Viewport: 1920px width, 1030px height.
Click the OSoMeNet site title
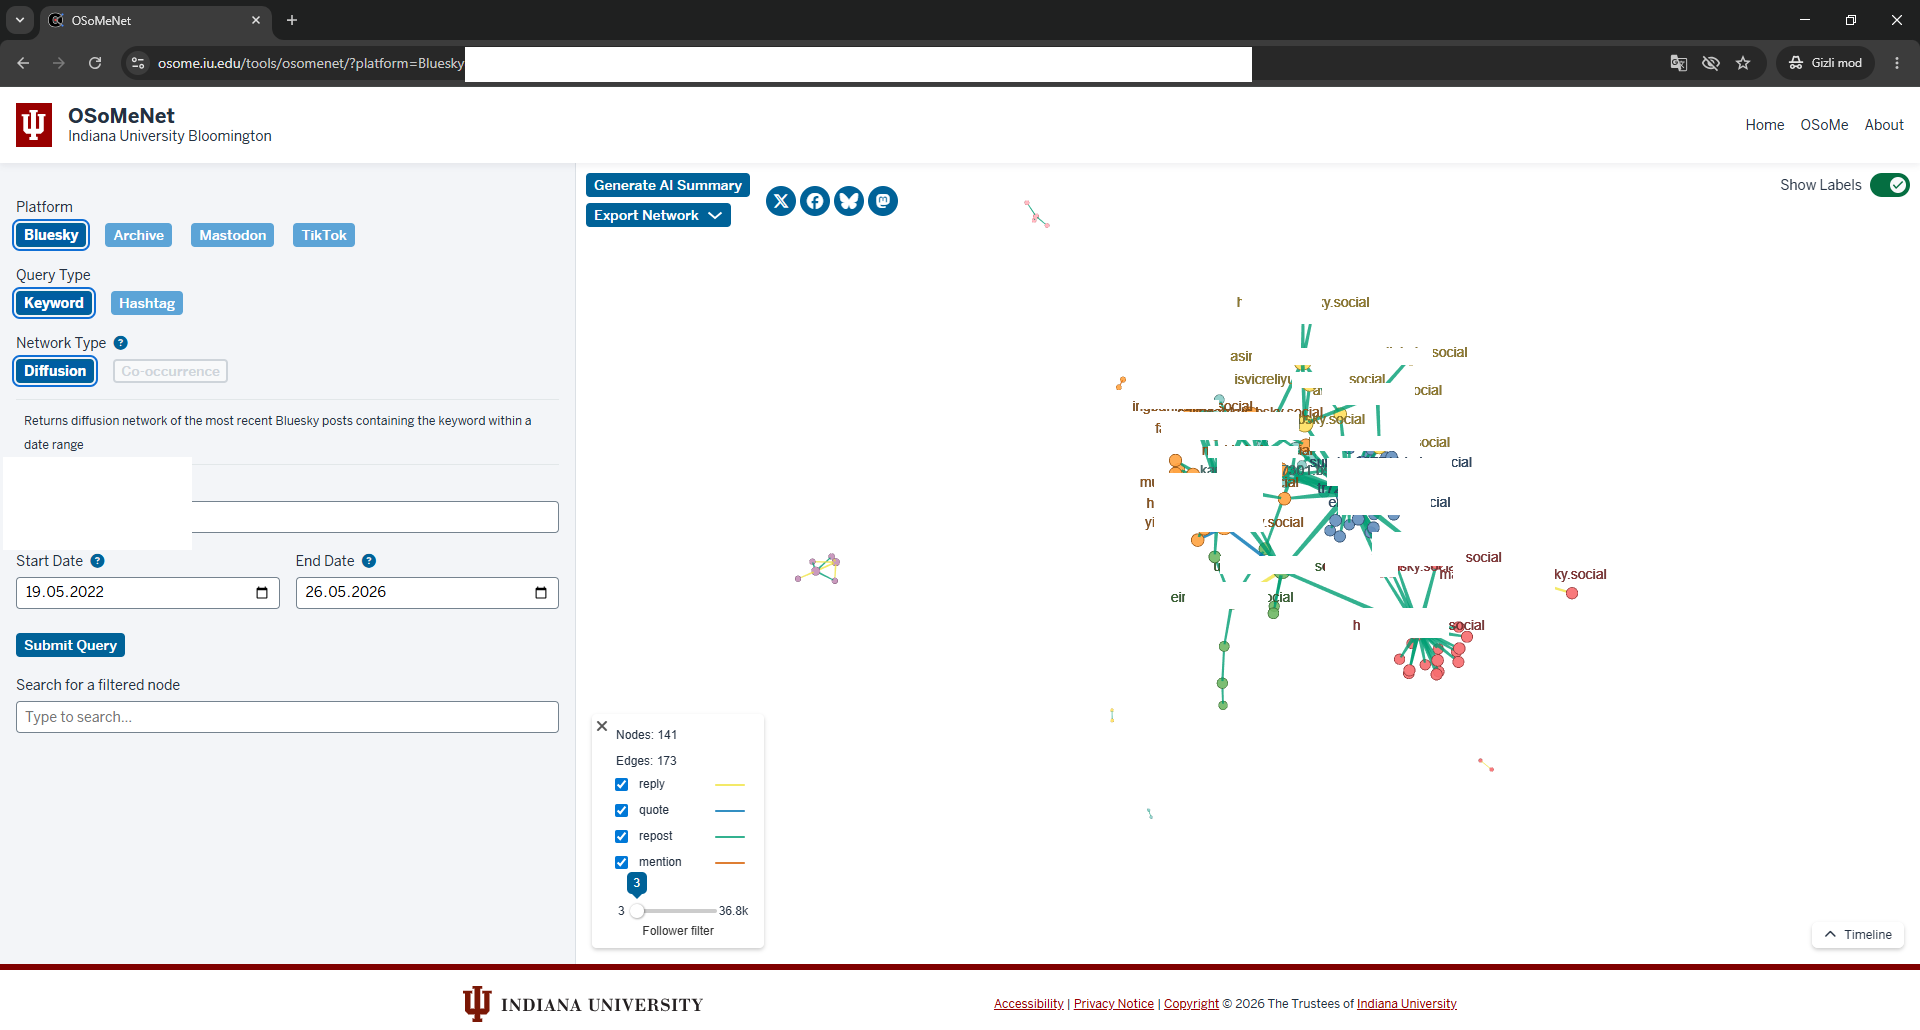point(121,116)
